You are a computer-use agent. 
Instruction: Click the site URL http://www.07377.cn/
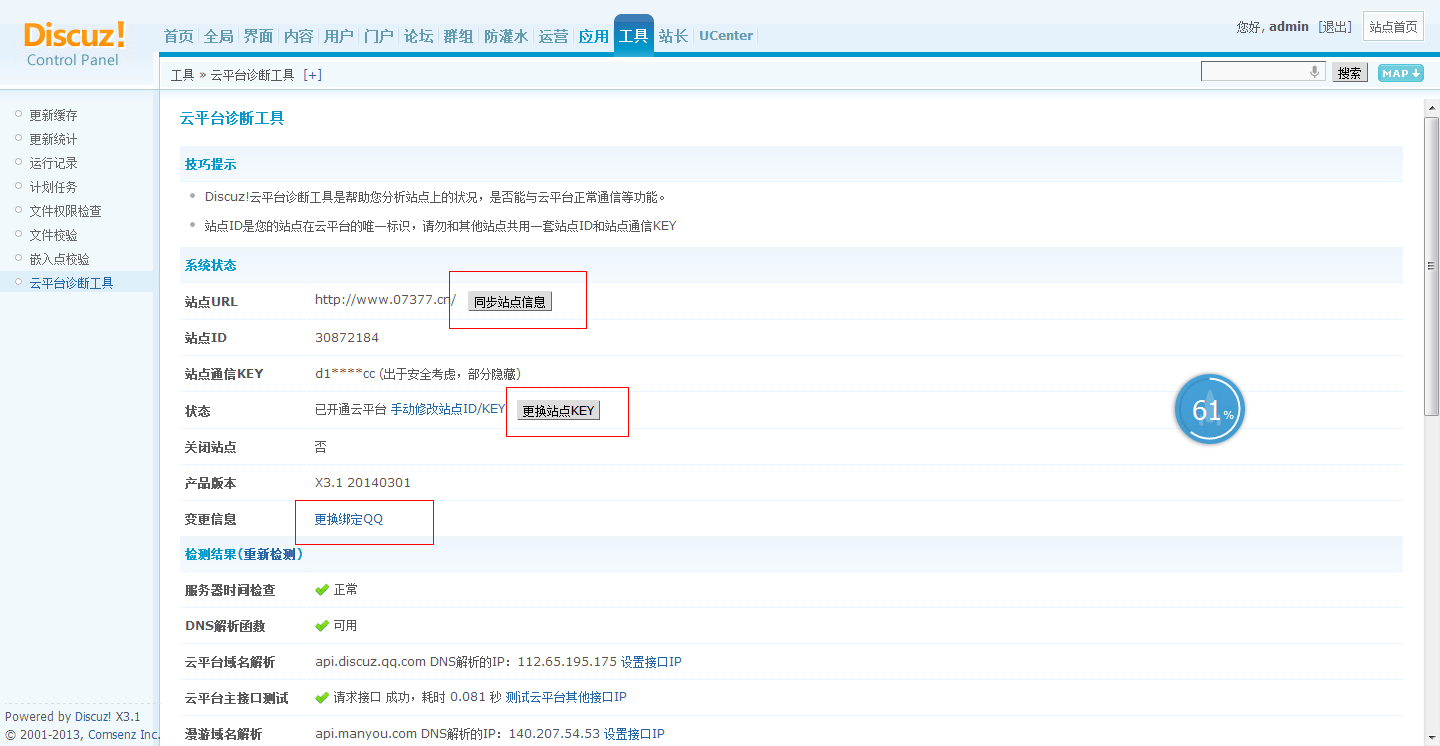[385, 299]
